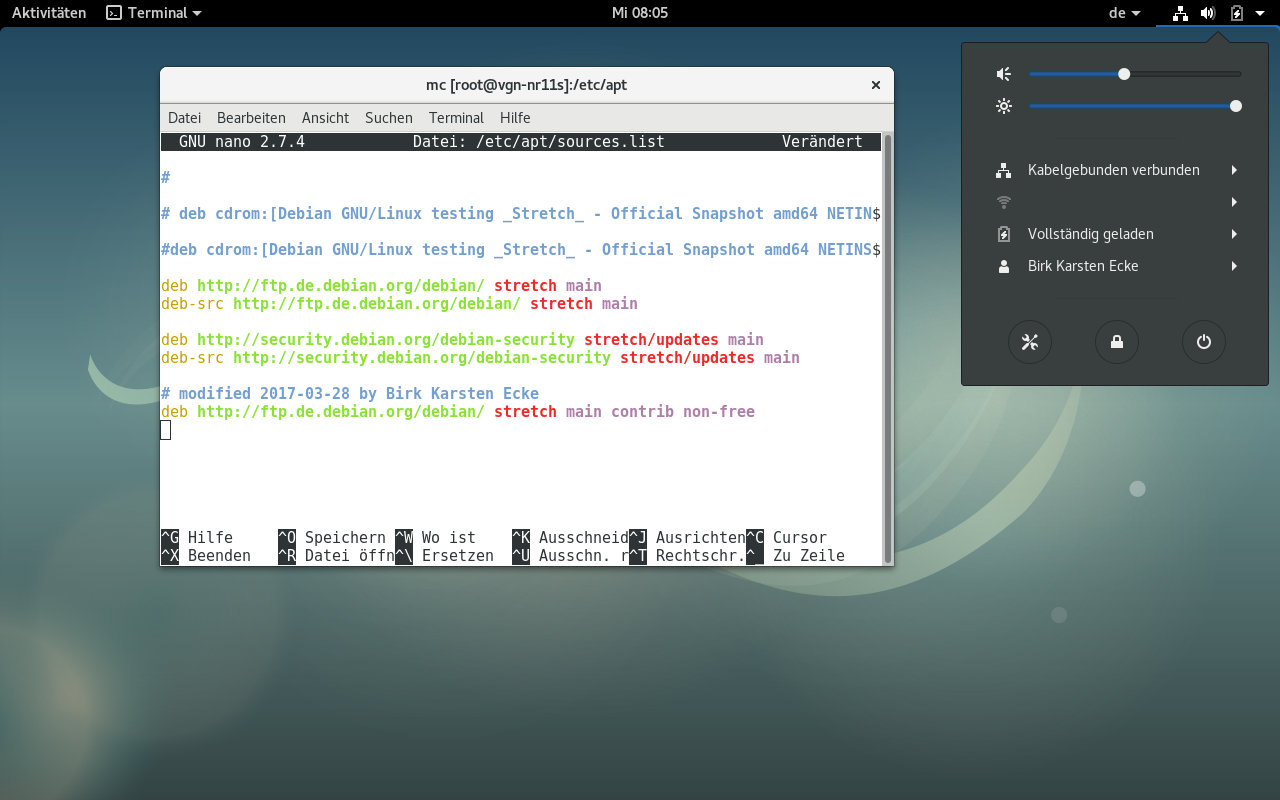Click the ^\ Ersetzen nano shortcut
The height and width of the screenshot is (800, 1280).
pos(444,556)
